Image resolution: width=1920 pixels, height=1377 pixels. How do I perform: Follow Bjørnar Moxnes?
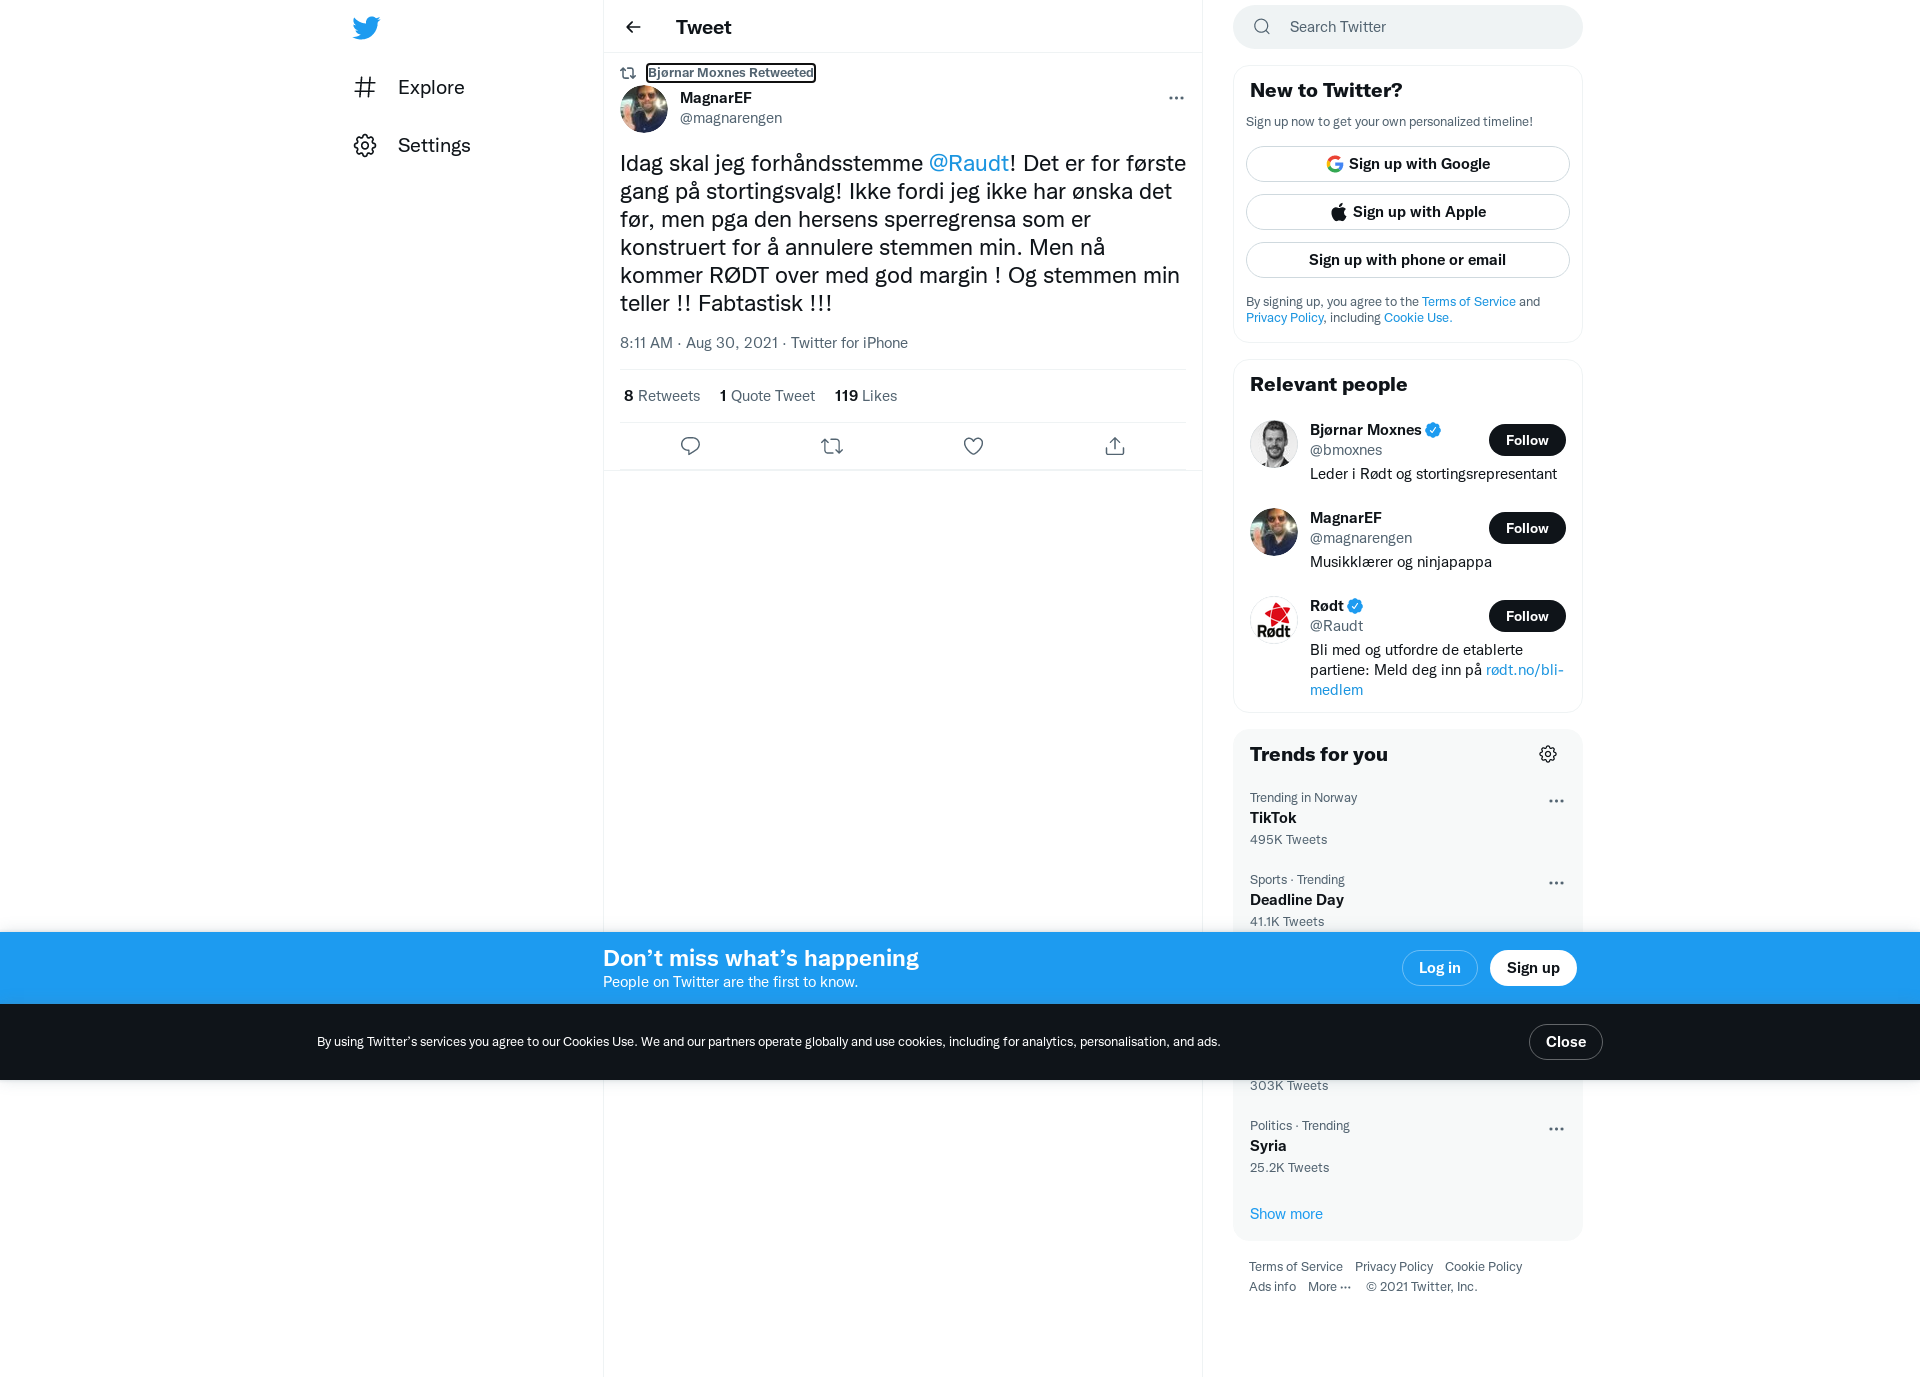1527,440
